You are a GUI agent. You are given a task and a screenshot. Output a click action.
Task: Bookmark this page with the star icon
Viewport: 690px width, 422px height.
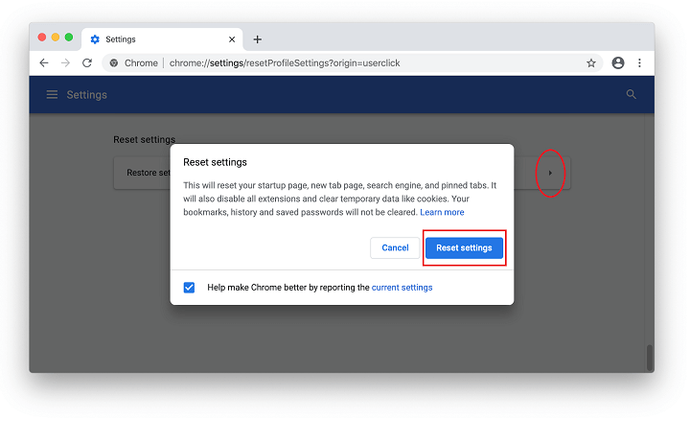click(x=591, y=63)
